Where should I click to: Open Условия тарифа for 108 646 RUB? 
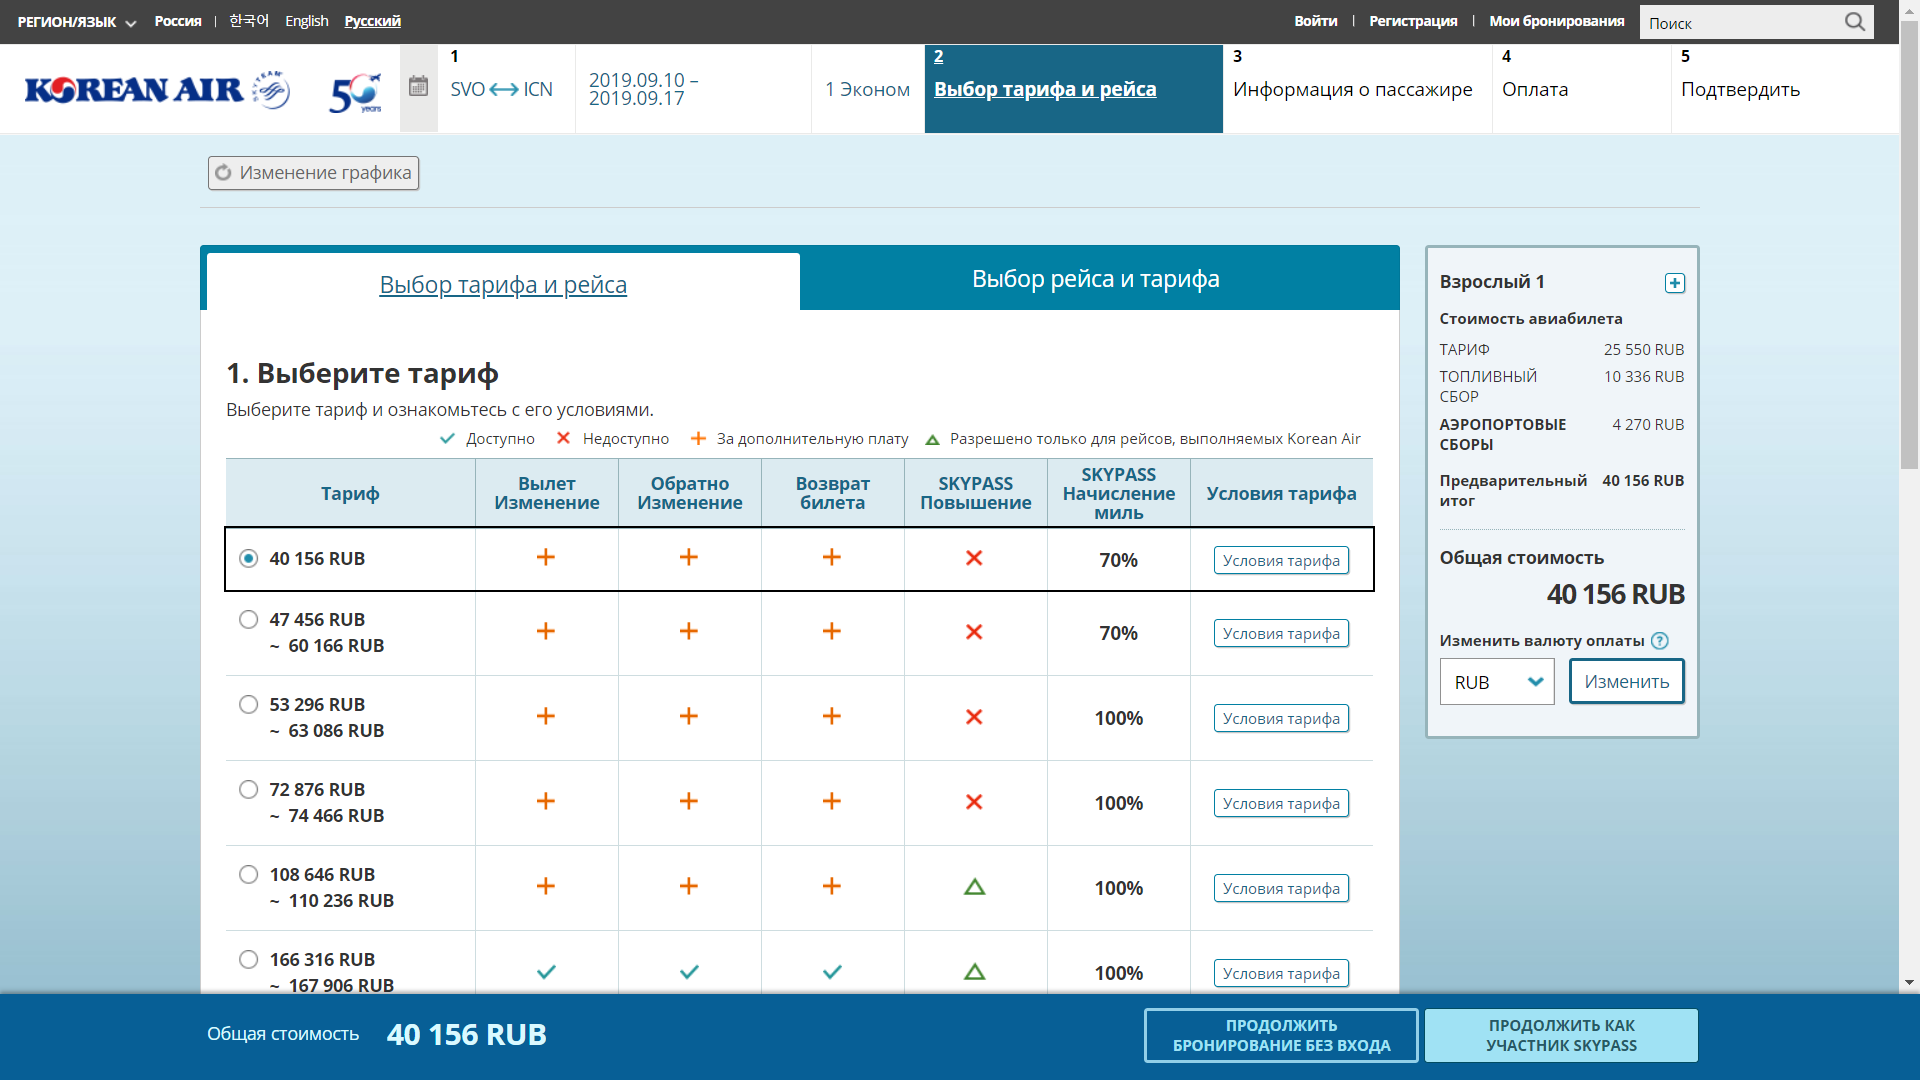pyautogui.click(x=1281, y=888)
